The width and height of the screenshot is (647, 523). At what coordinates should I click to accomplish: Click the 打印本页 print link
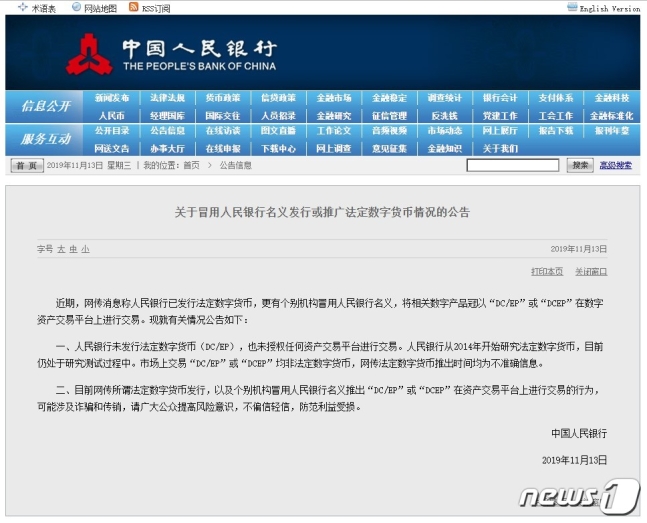tap(547, 272)
